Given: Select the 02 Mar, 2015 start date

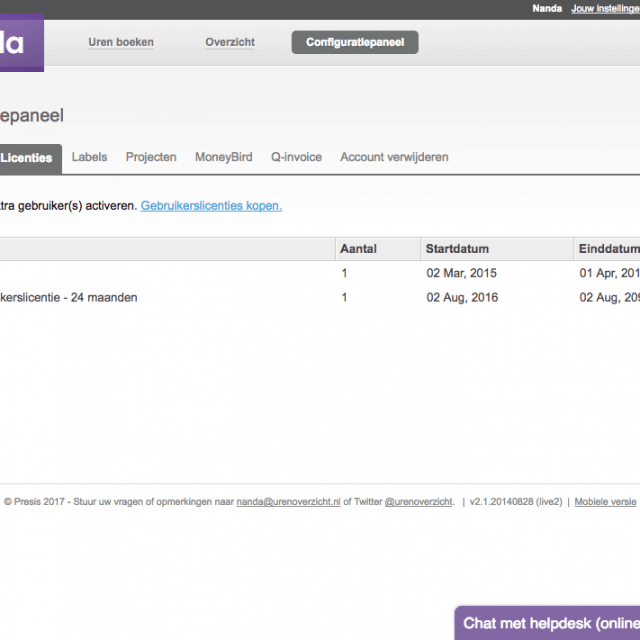Looking at the screenshot, I should tap(461, 273).
